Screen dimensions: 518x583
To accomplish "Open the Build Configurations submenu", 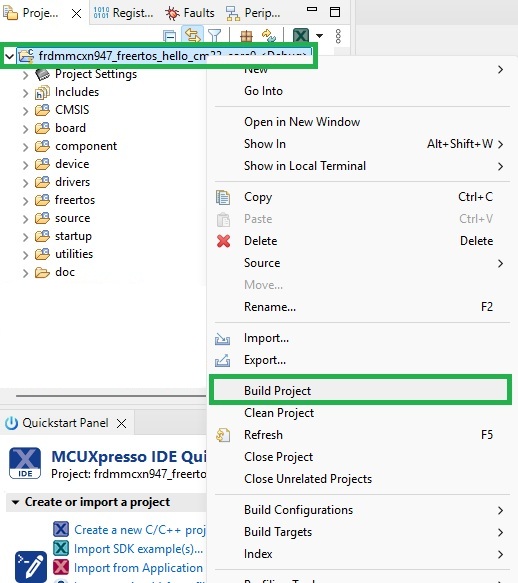I will [361, 510].
